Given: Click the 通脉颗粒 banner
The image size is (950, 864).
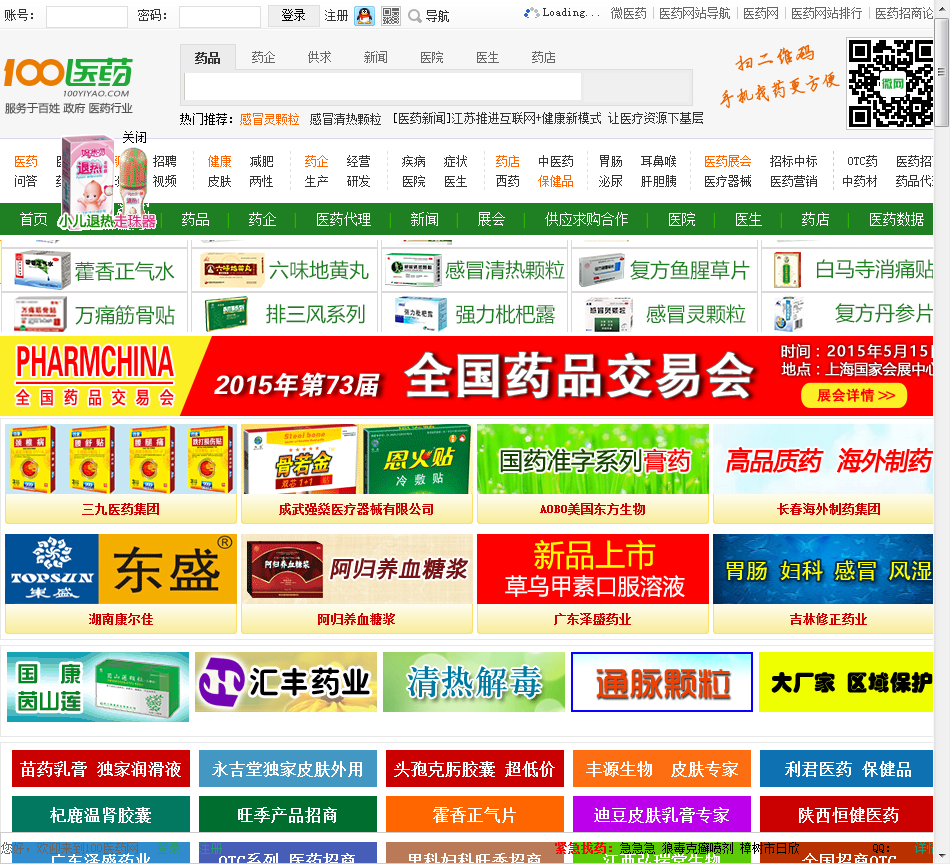Looking at the screenshot, I should click(x=662, y=682).
